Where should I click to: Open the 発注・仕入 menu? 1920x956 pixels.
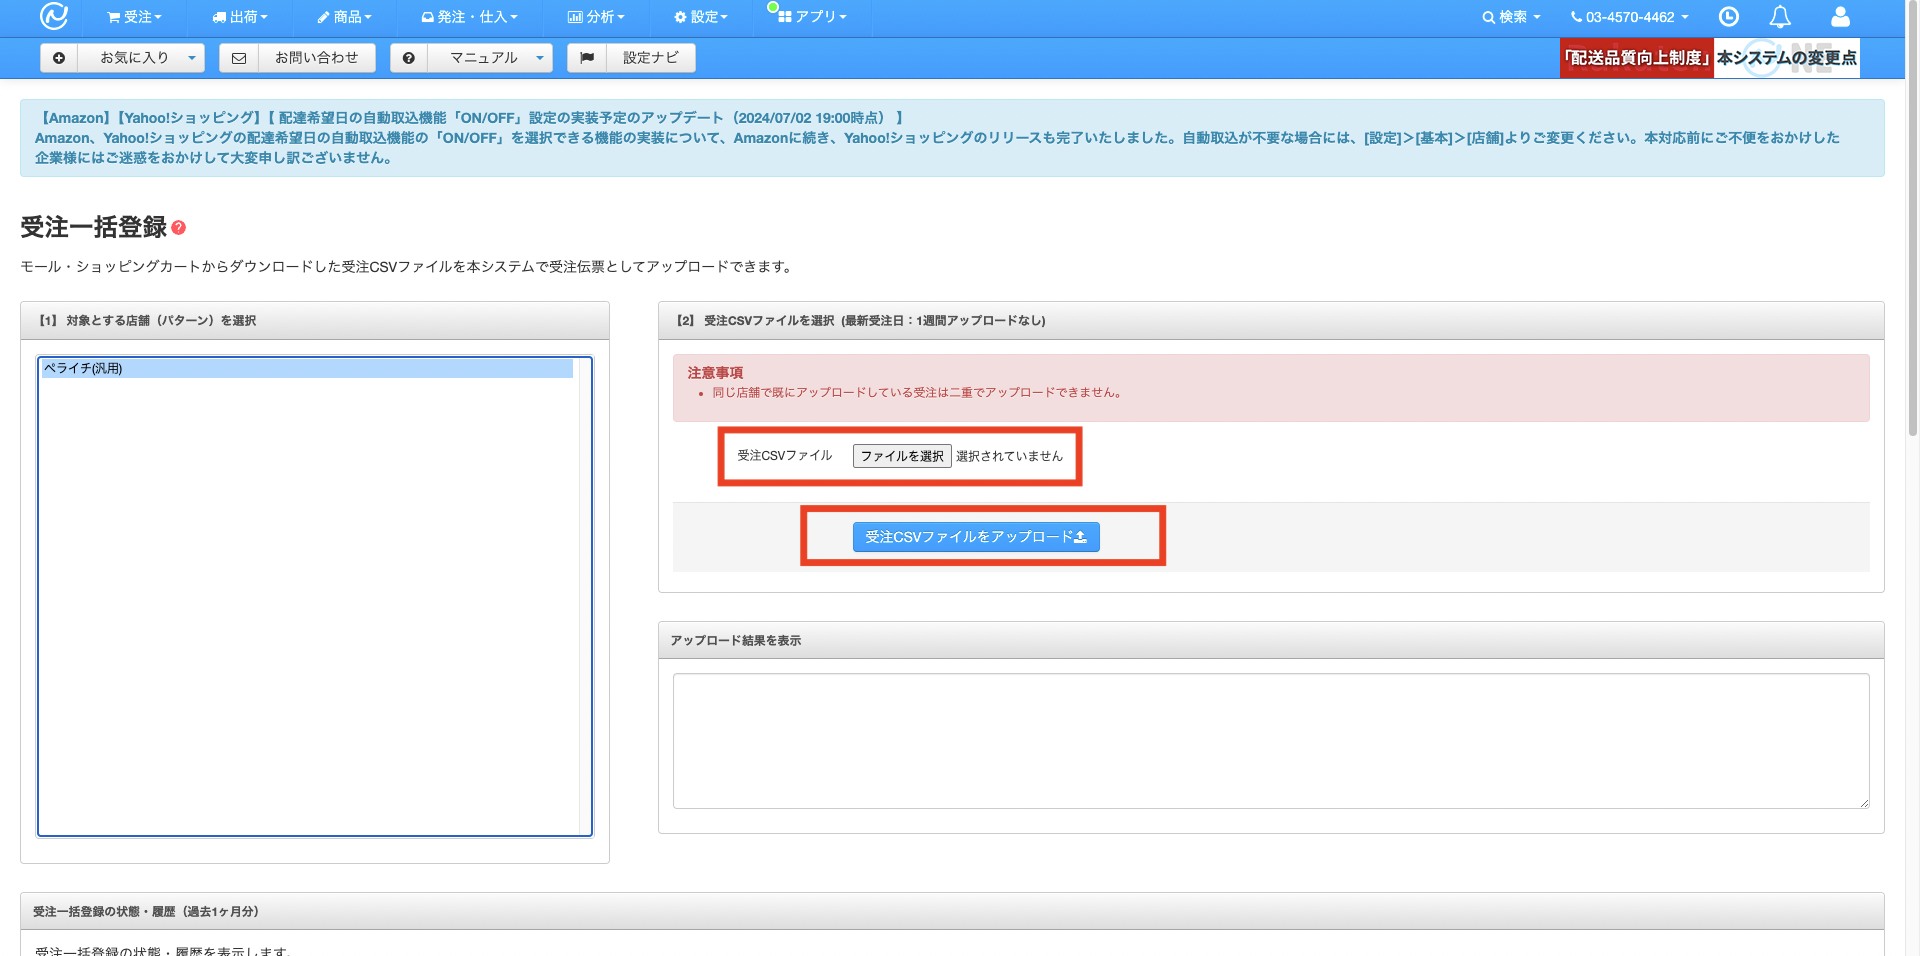469,17
